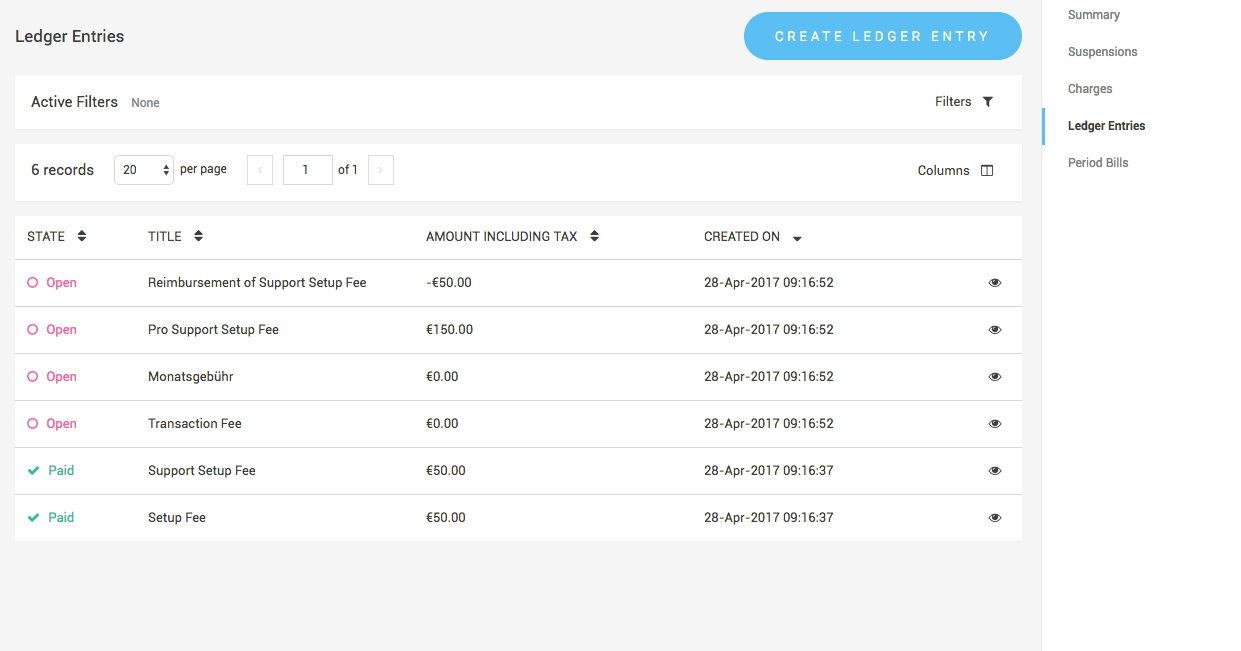Open the Period Bills section
1241x651 pixels.
coord(1098,162)
